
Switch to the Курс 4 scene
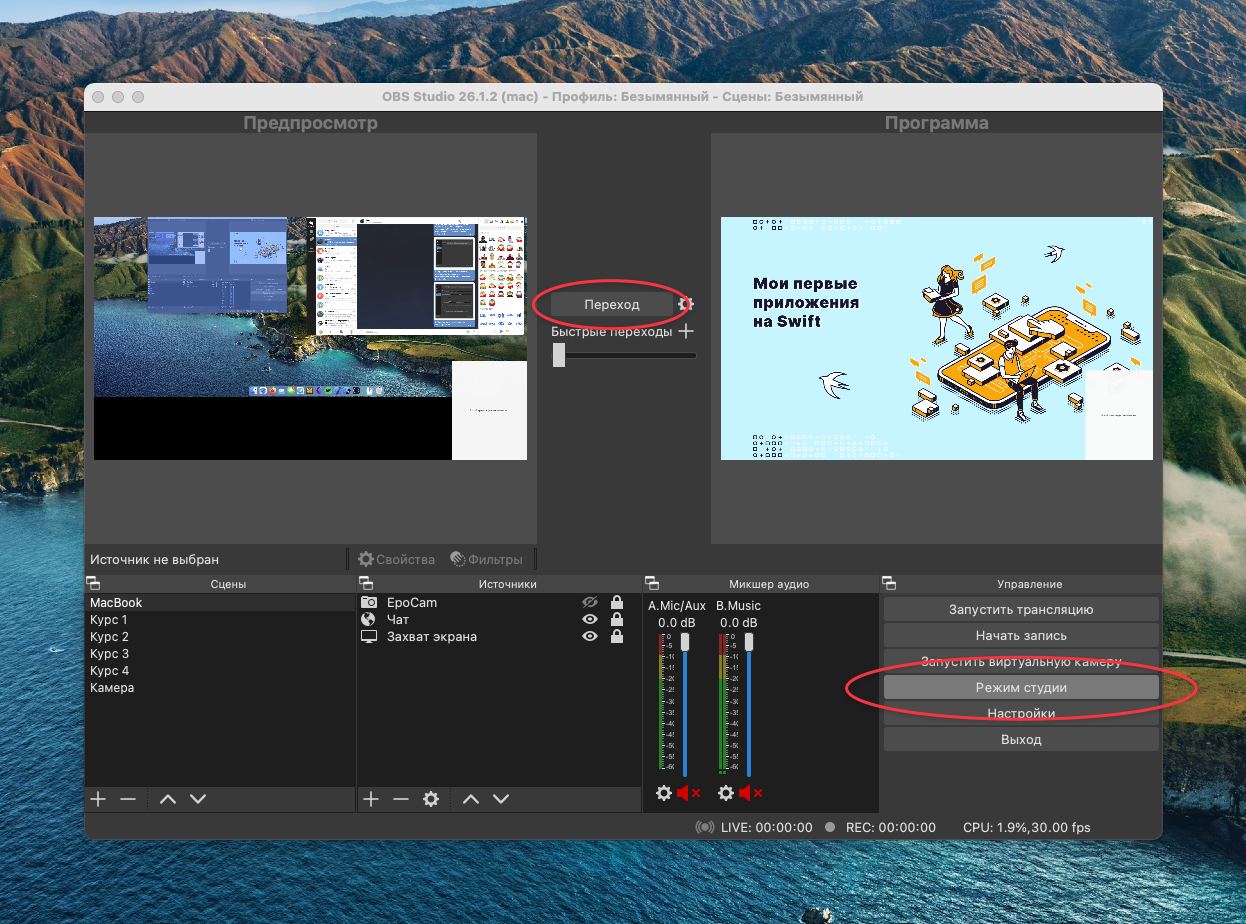pyautogui.click(x=220, y=671)
